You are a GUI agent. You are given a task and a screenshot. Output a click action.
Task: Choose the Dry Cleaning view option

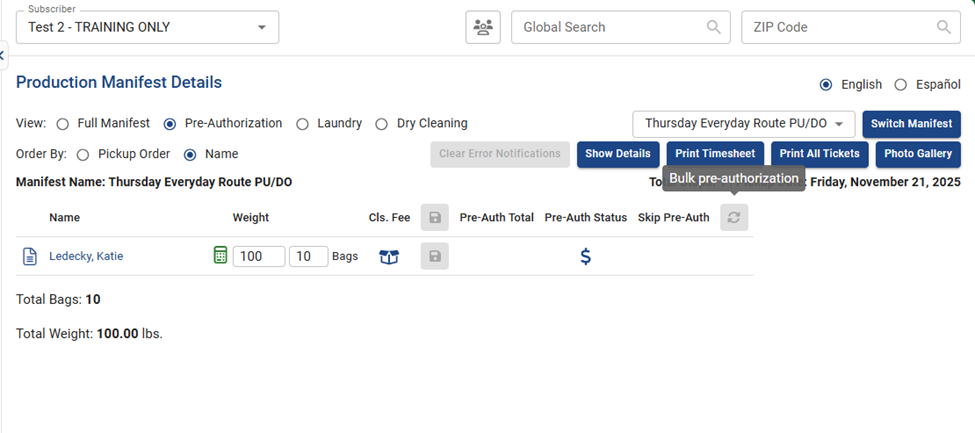(381, 124)
